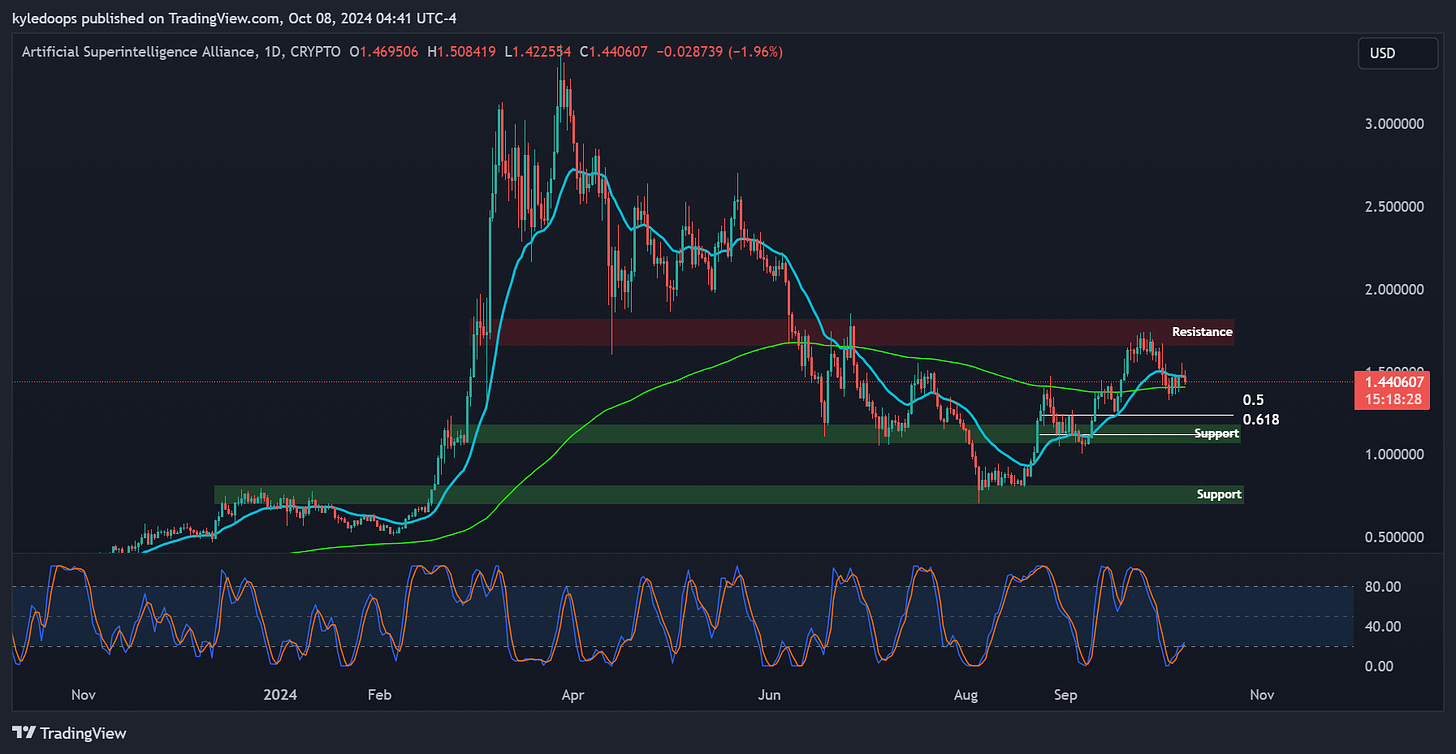Click the Sep date axis label
The height and width of the screenshot is (754, 1456).
point(1066,694)
